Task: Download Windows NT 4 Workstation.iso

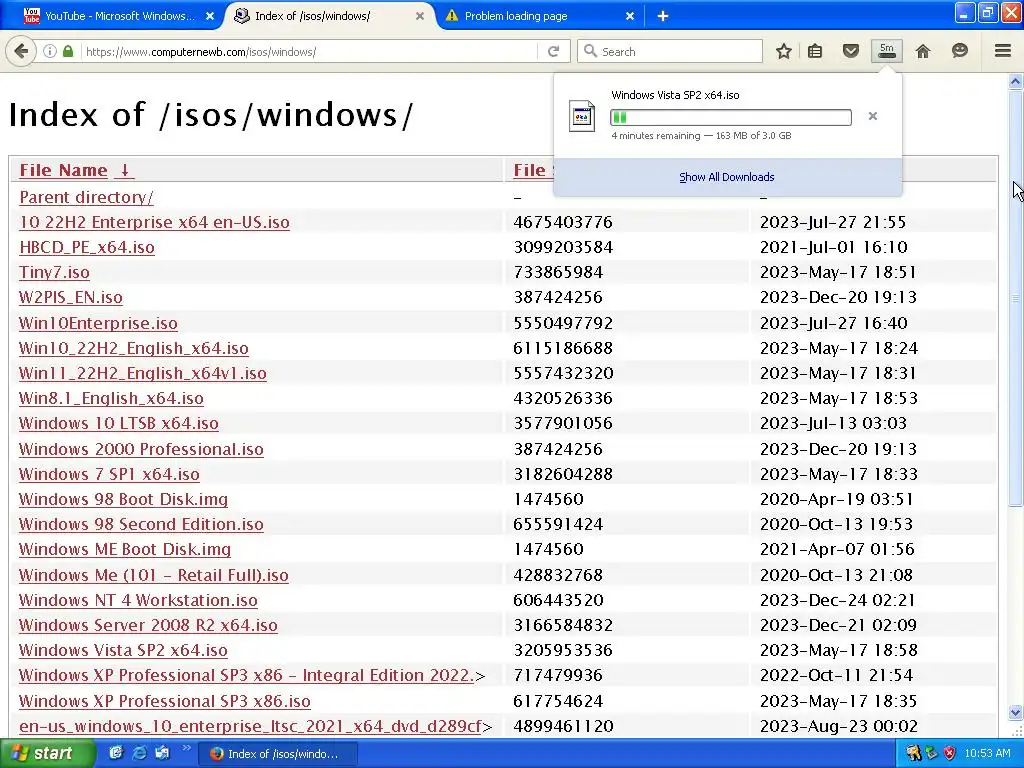Action: coord(138,600)
